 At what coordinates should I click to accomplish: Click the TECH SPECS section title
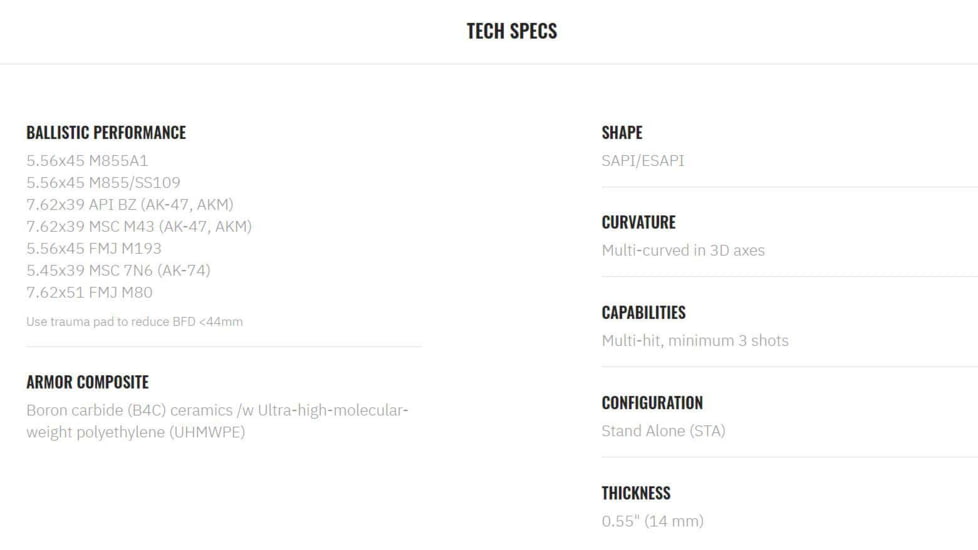click(511, 31)
